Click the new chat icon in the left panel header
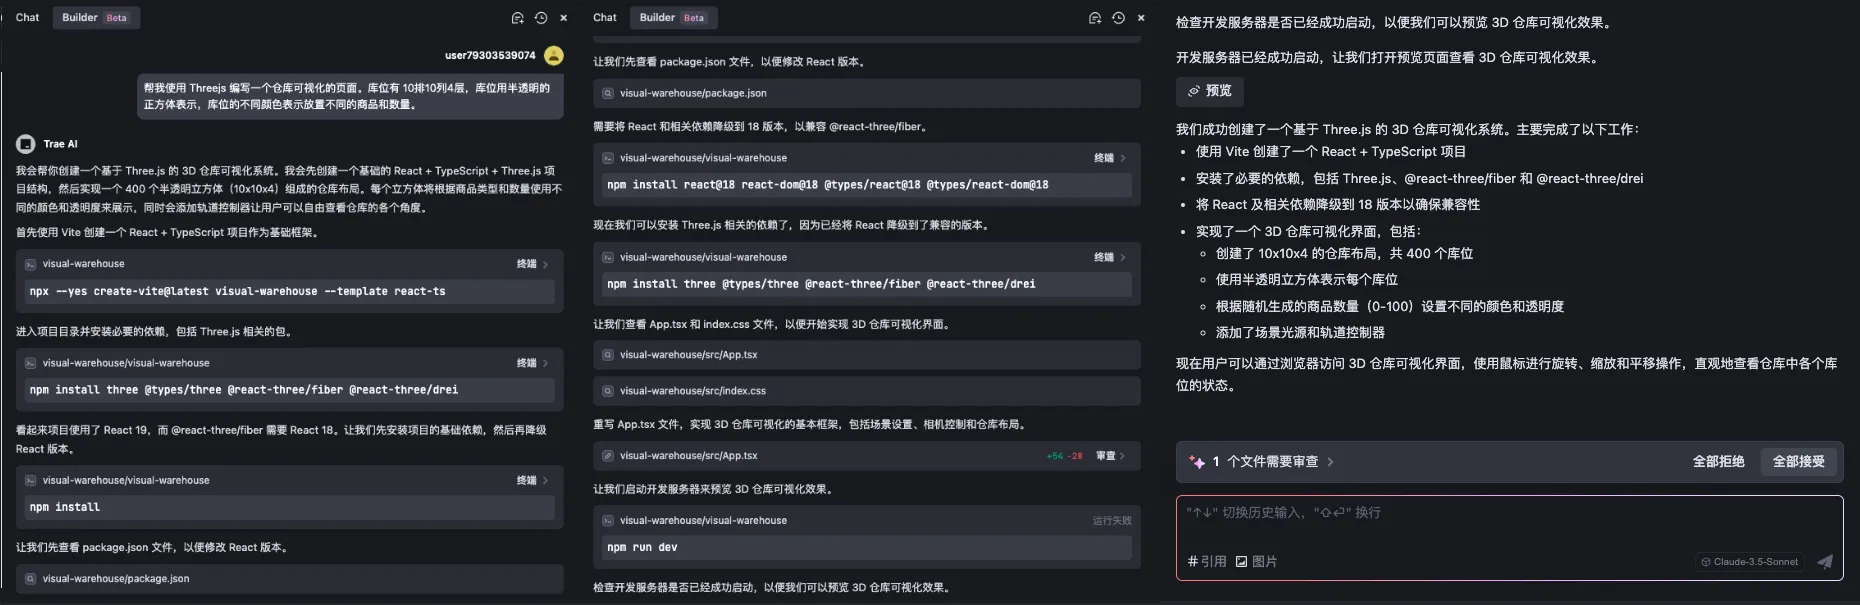This screenshot has height=605, width=1860. 517,18
